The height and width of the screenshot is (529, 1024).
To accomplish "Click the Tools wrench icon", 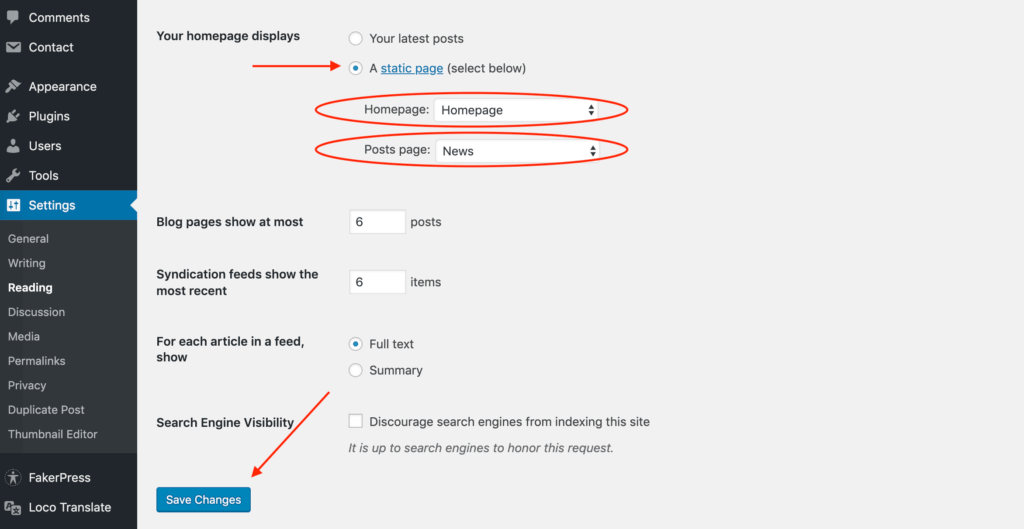I will 13,175.
